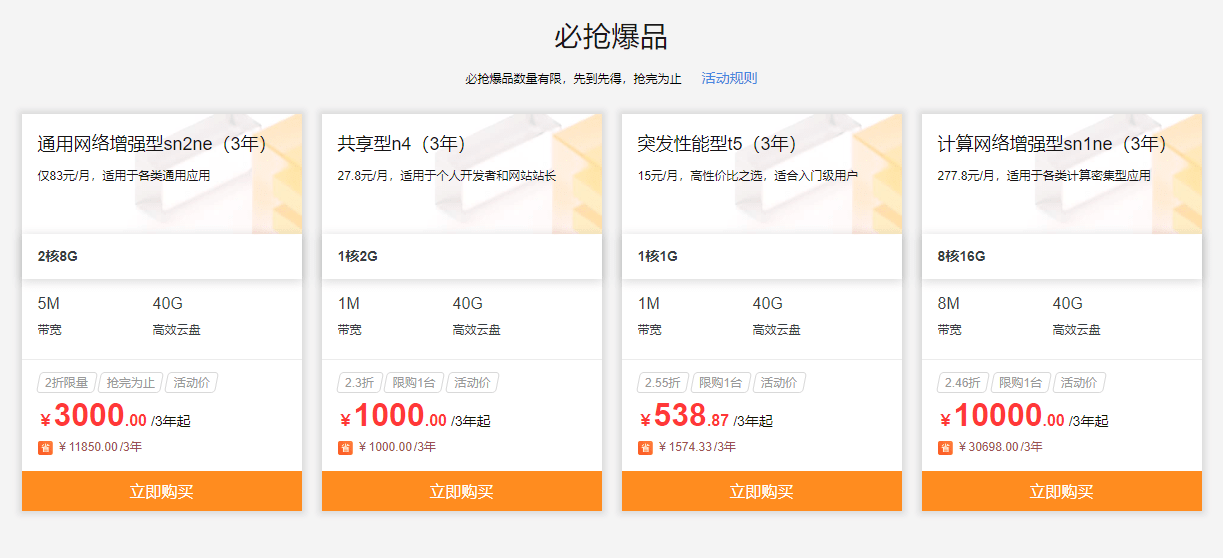Click the 突发性能型t5 card banner image
Viewport: 1223px width, 558px height.
tap(762, 174)
